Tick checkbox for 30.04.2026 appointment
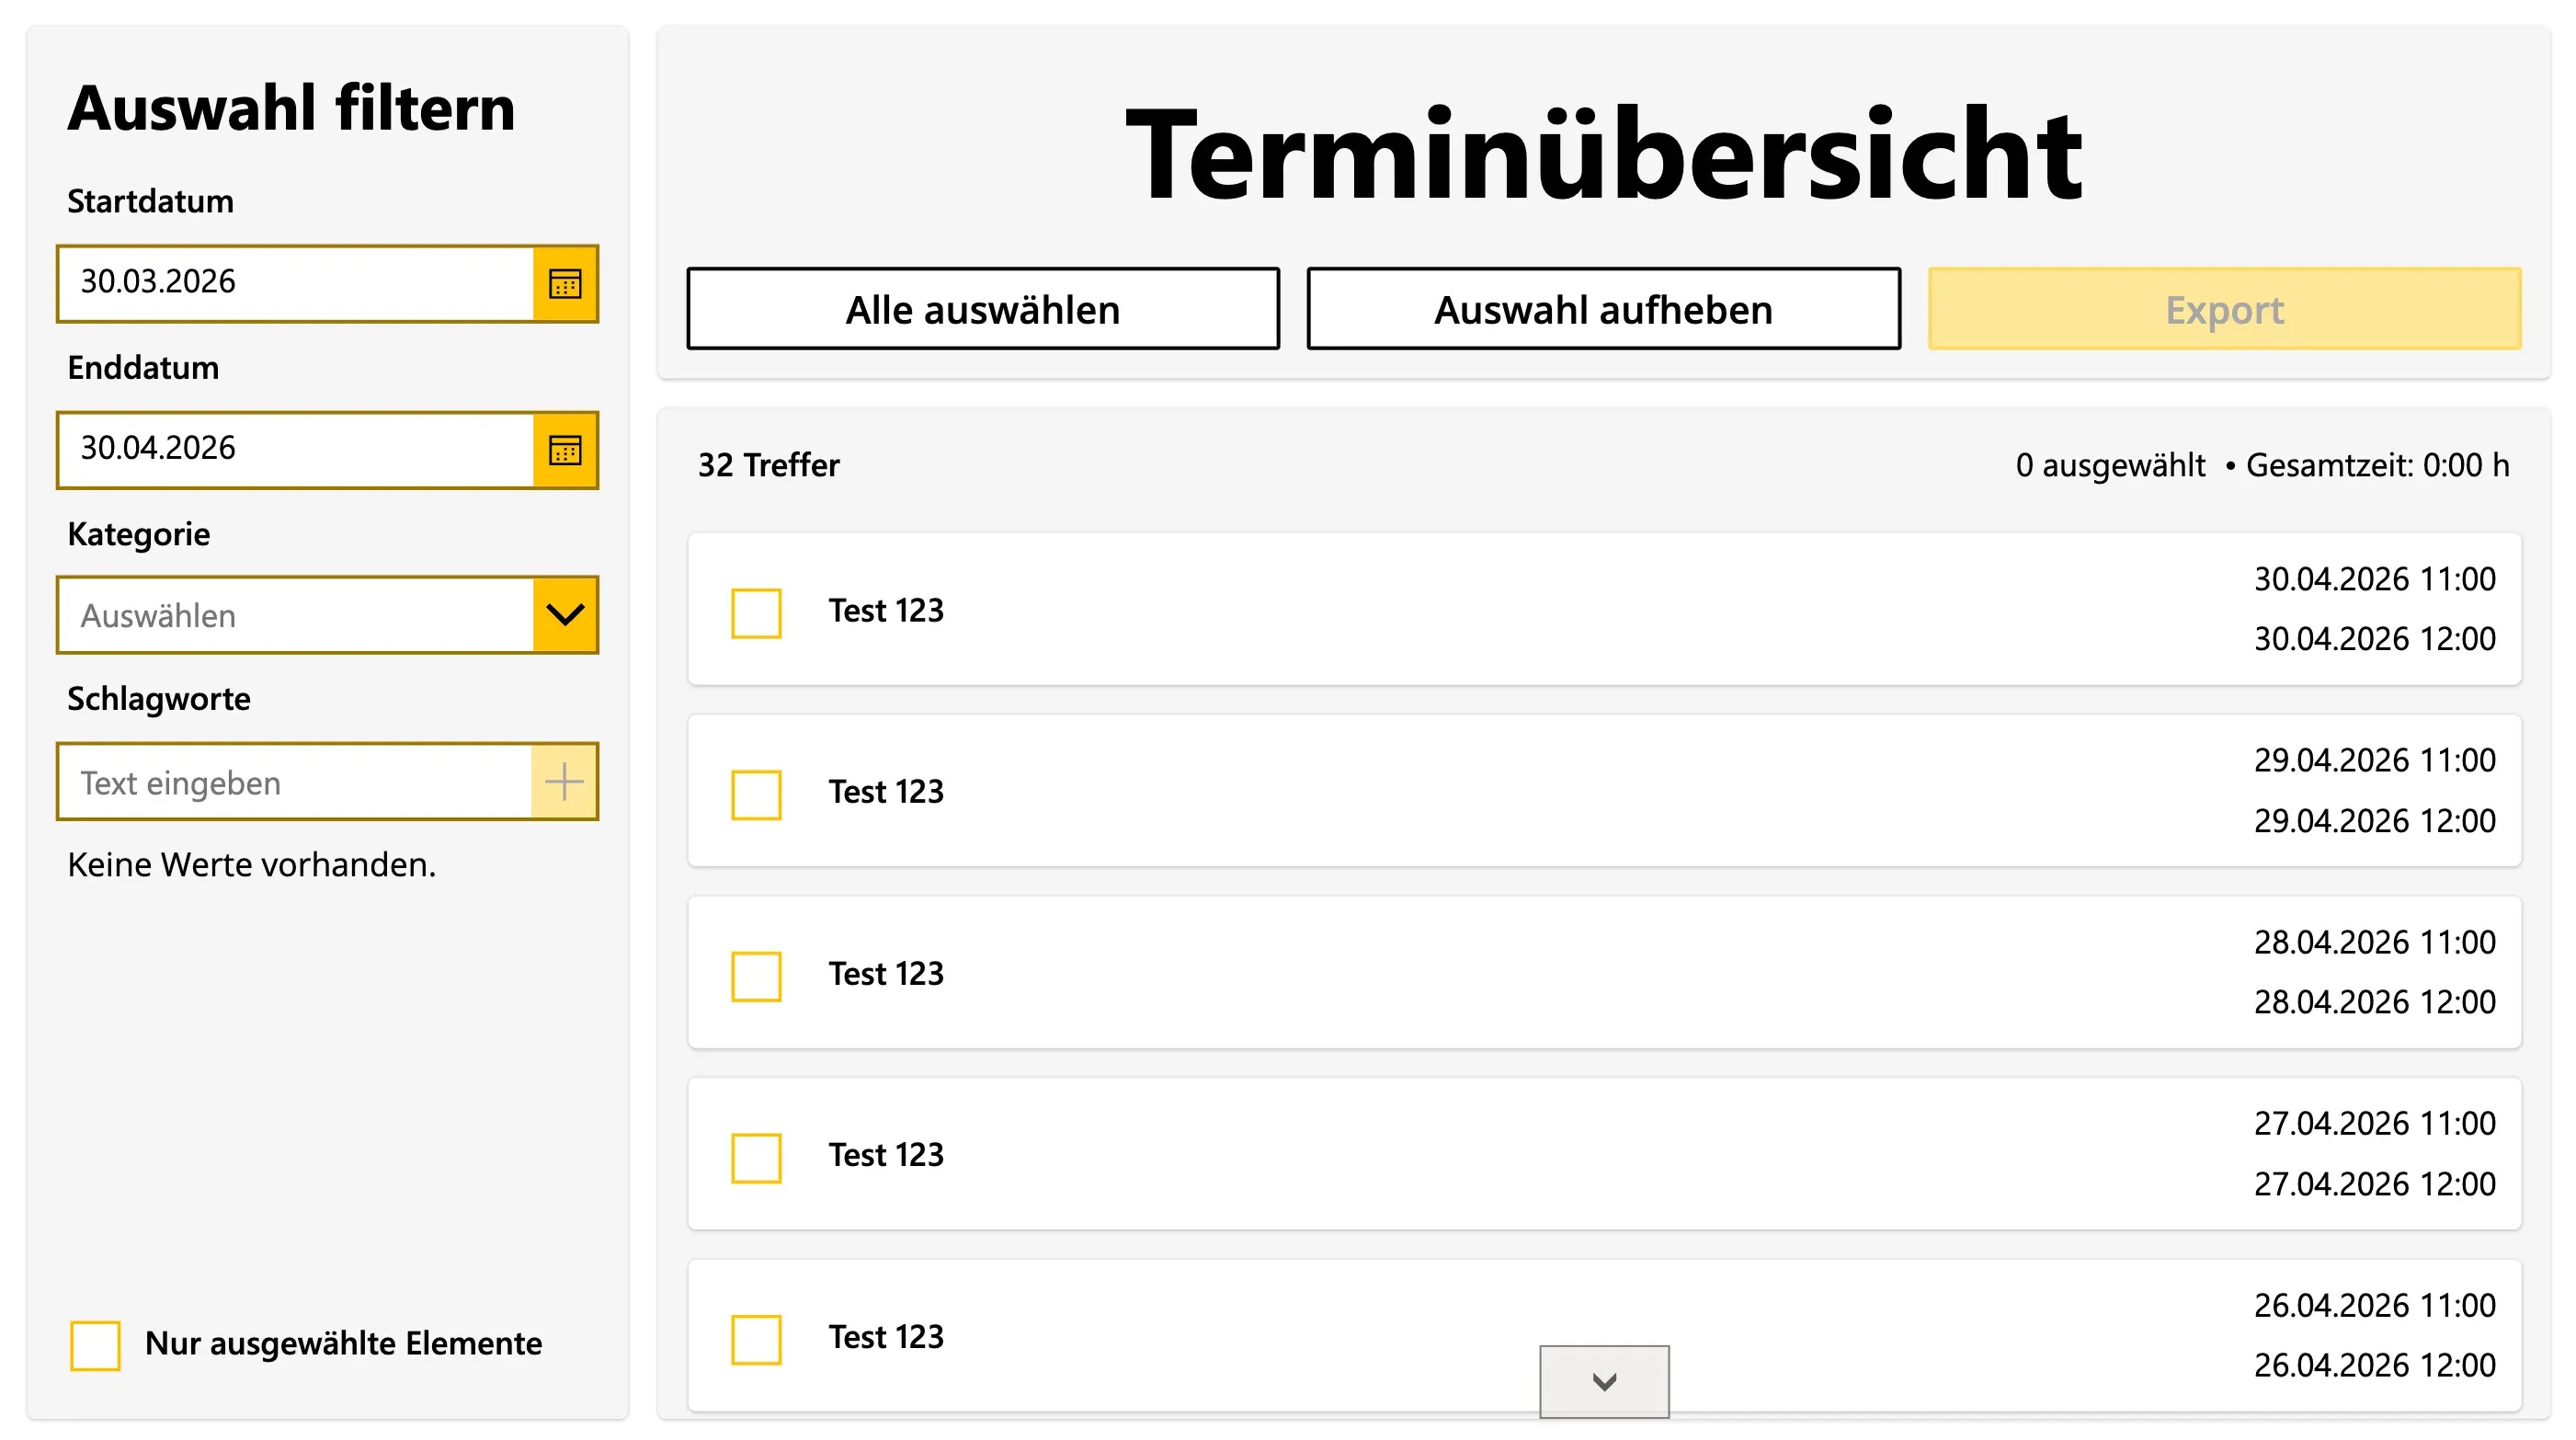This screenshot has height=1440, width=2576. point(756,612)
